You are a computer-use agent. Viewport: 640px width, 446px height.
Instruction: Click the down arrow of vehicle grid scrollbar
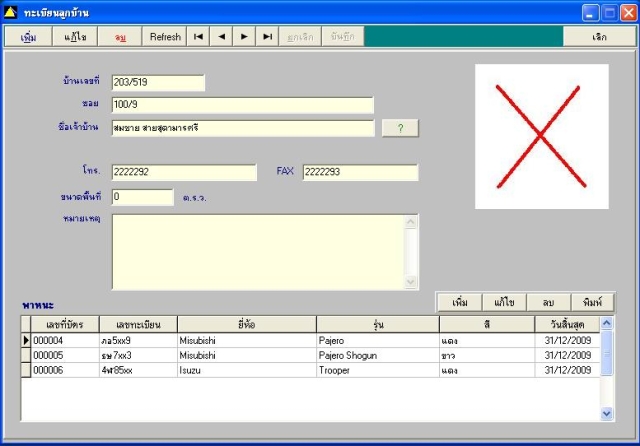pos(607,414)
